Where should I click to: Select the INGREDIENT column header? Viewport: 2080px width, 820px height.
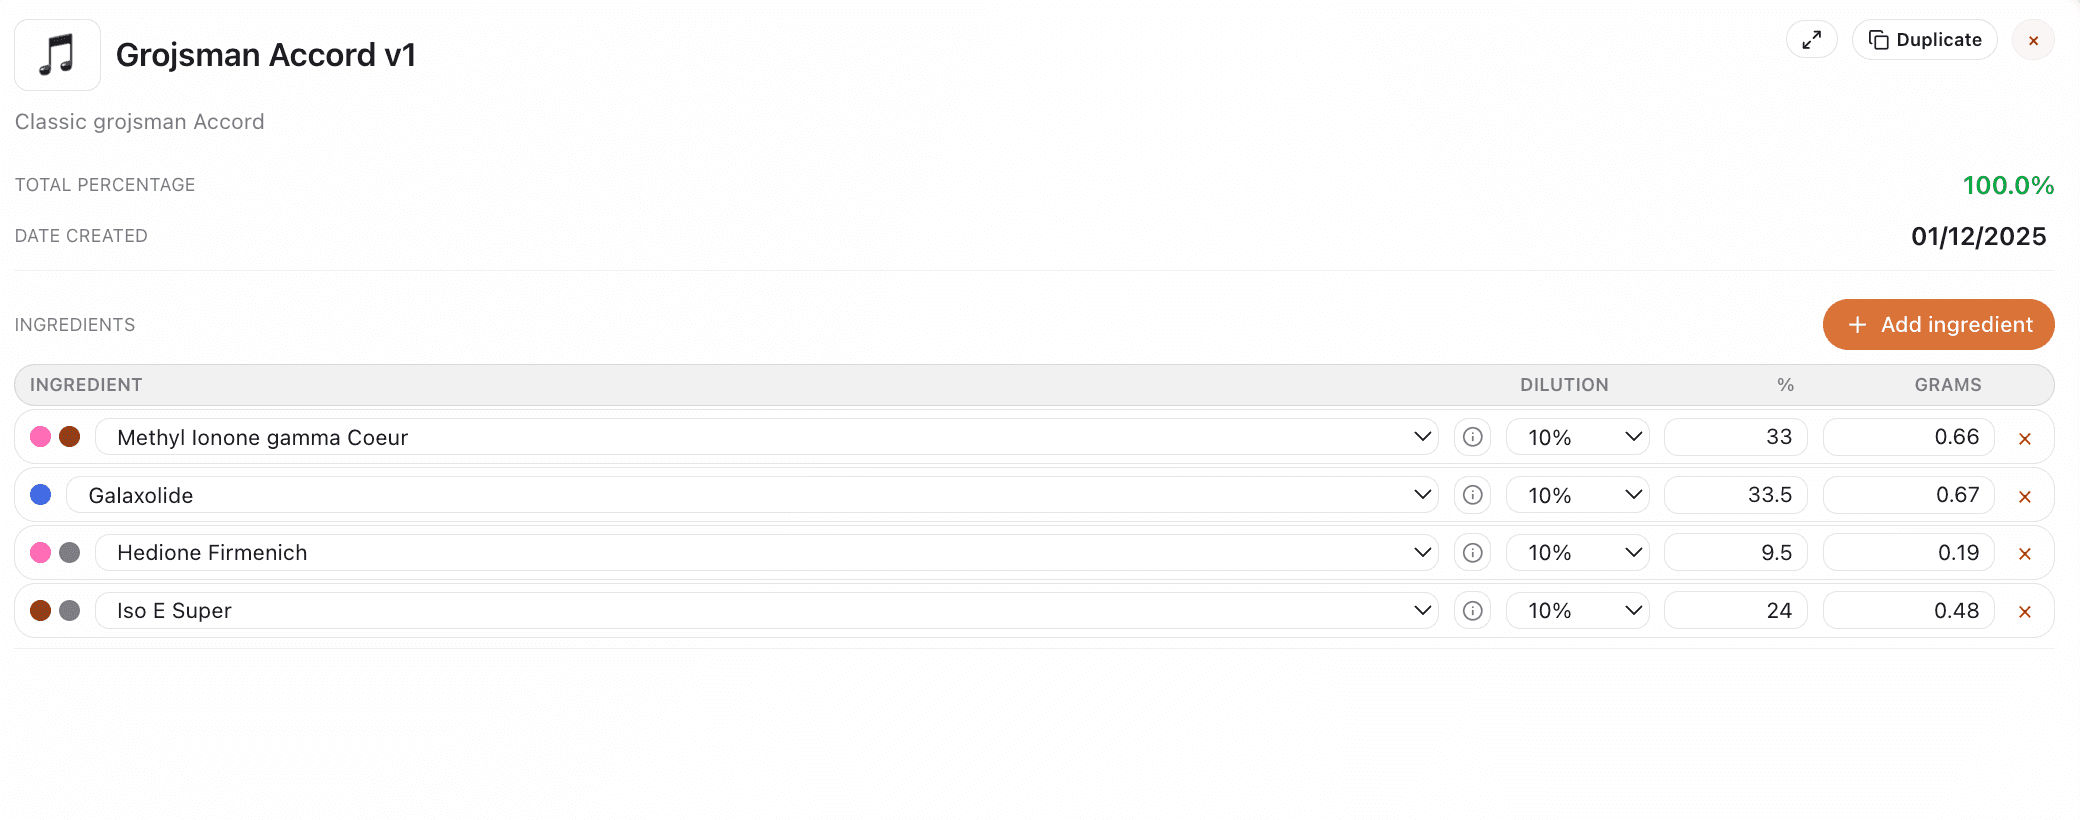click(88, 384)
